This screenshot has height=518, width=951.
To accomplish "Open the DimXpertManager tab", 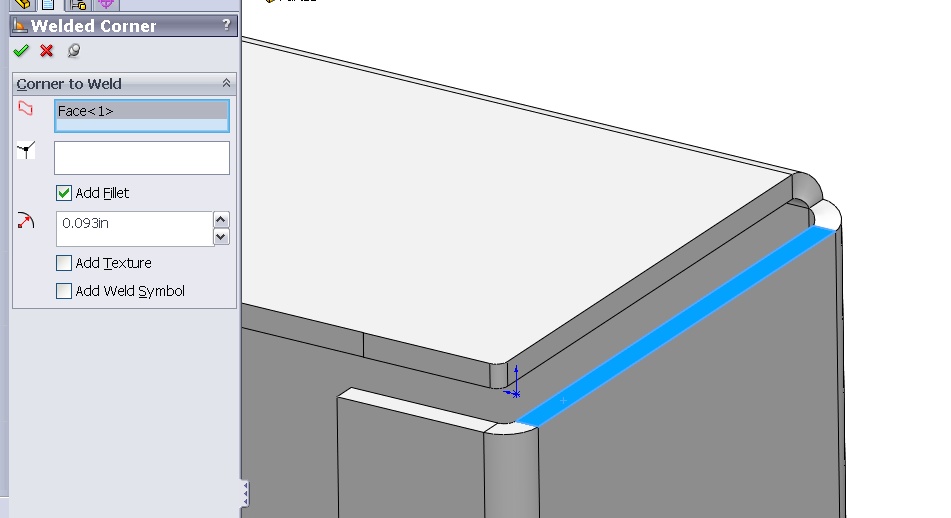I will point(106,5).
